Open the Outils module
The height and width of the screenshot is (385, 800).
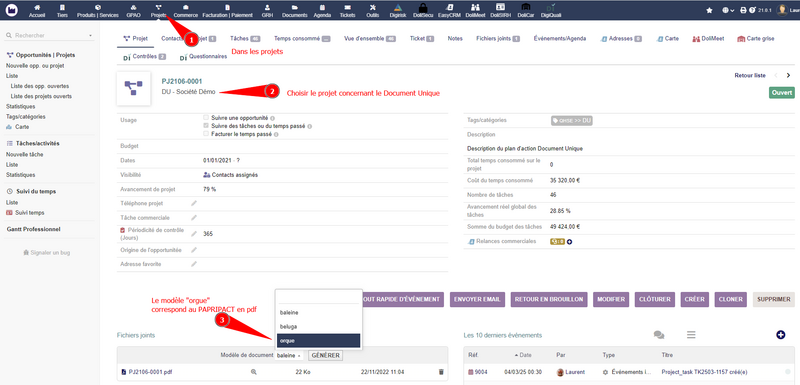373,11
